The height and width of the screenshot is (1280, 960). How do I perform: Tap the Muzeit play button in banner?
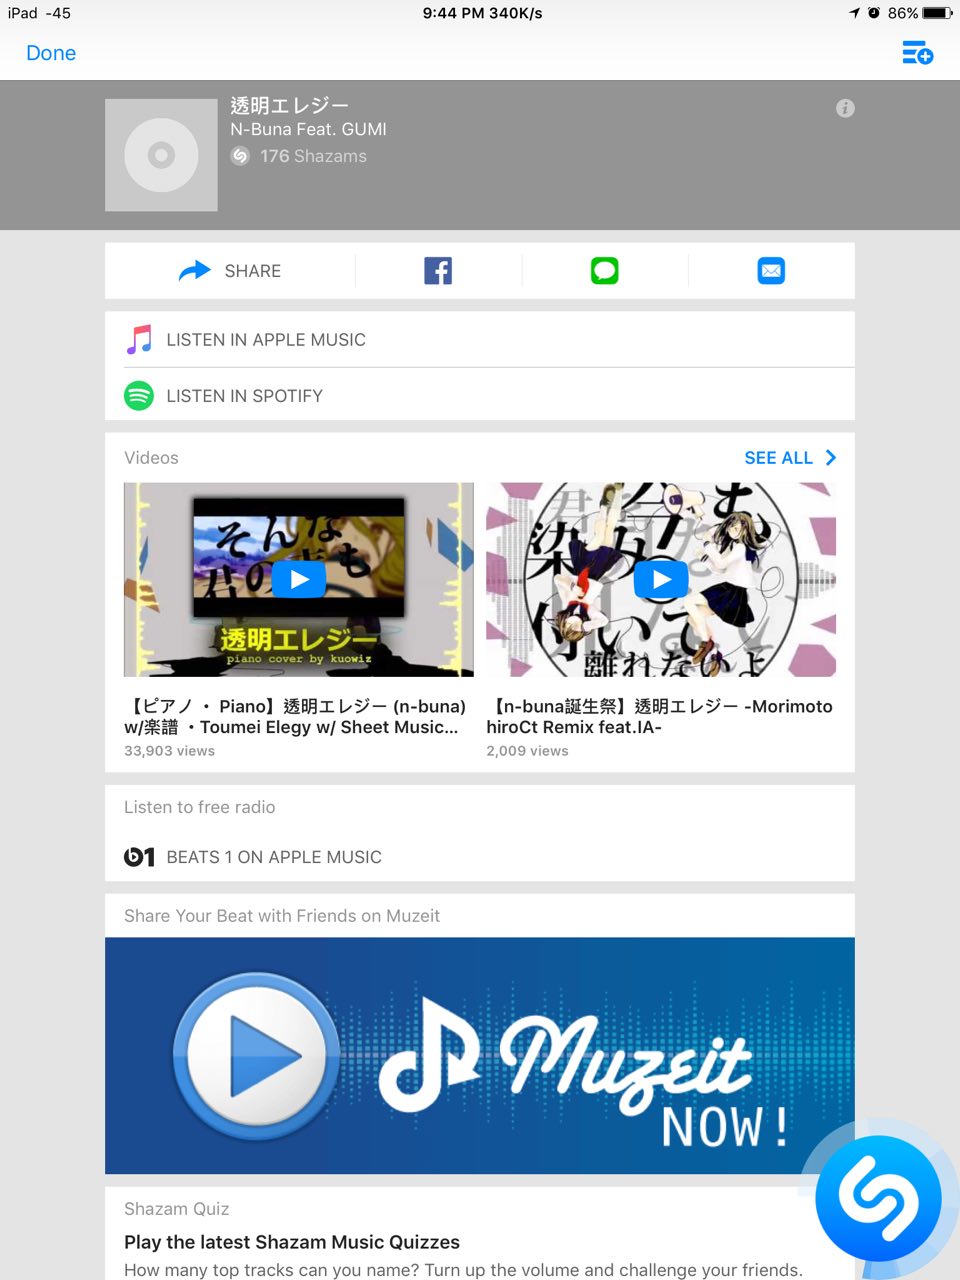(256, 1056)
